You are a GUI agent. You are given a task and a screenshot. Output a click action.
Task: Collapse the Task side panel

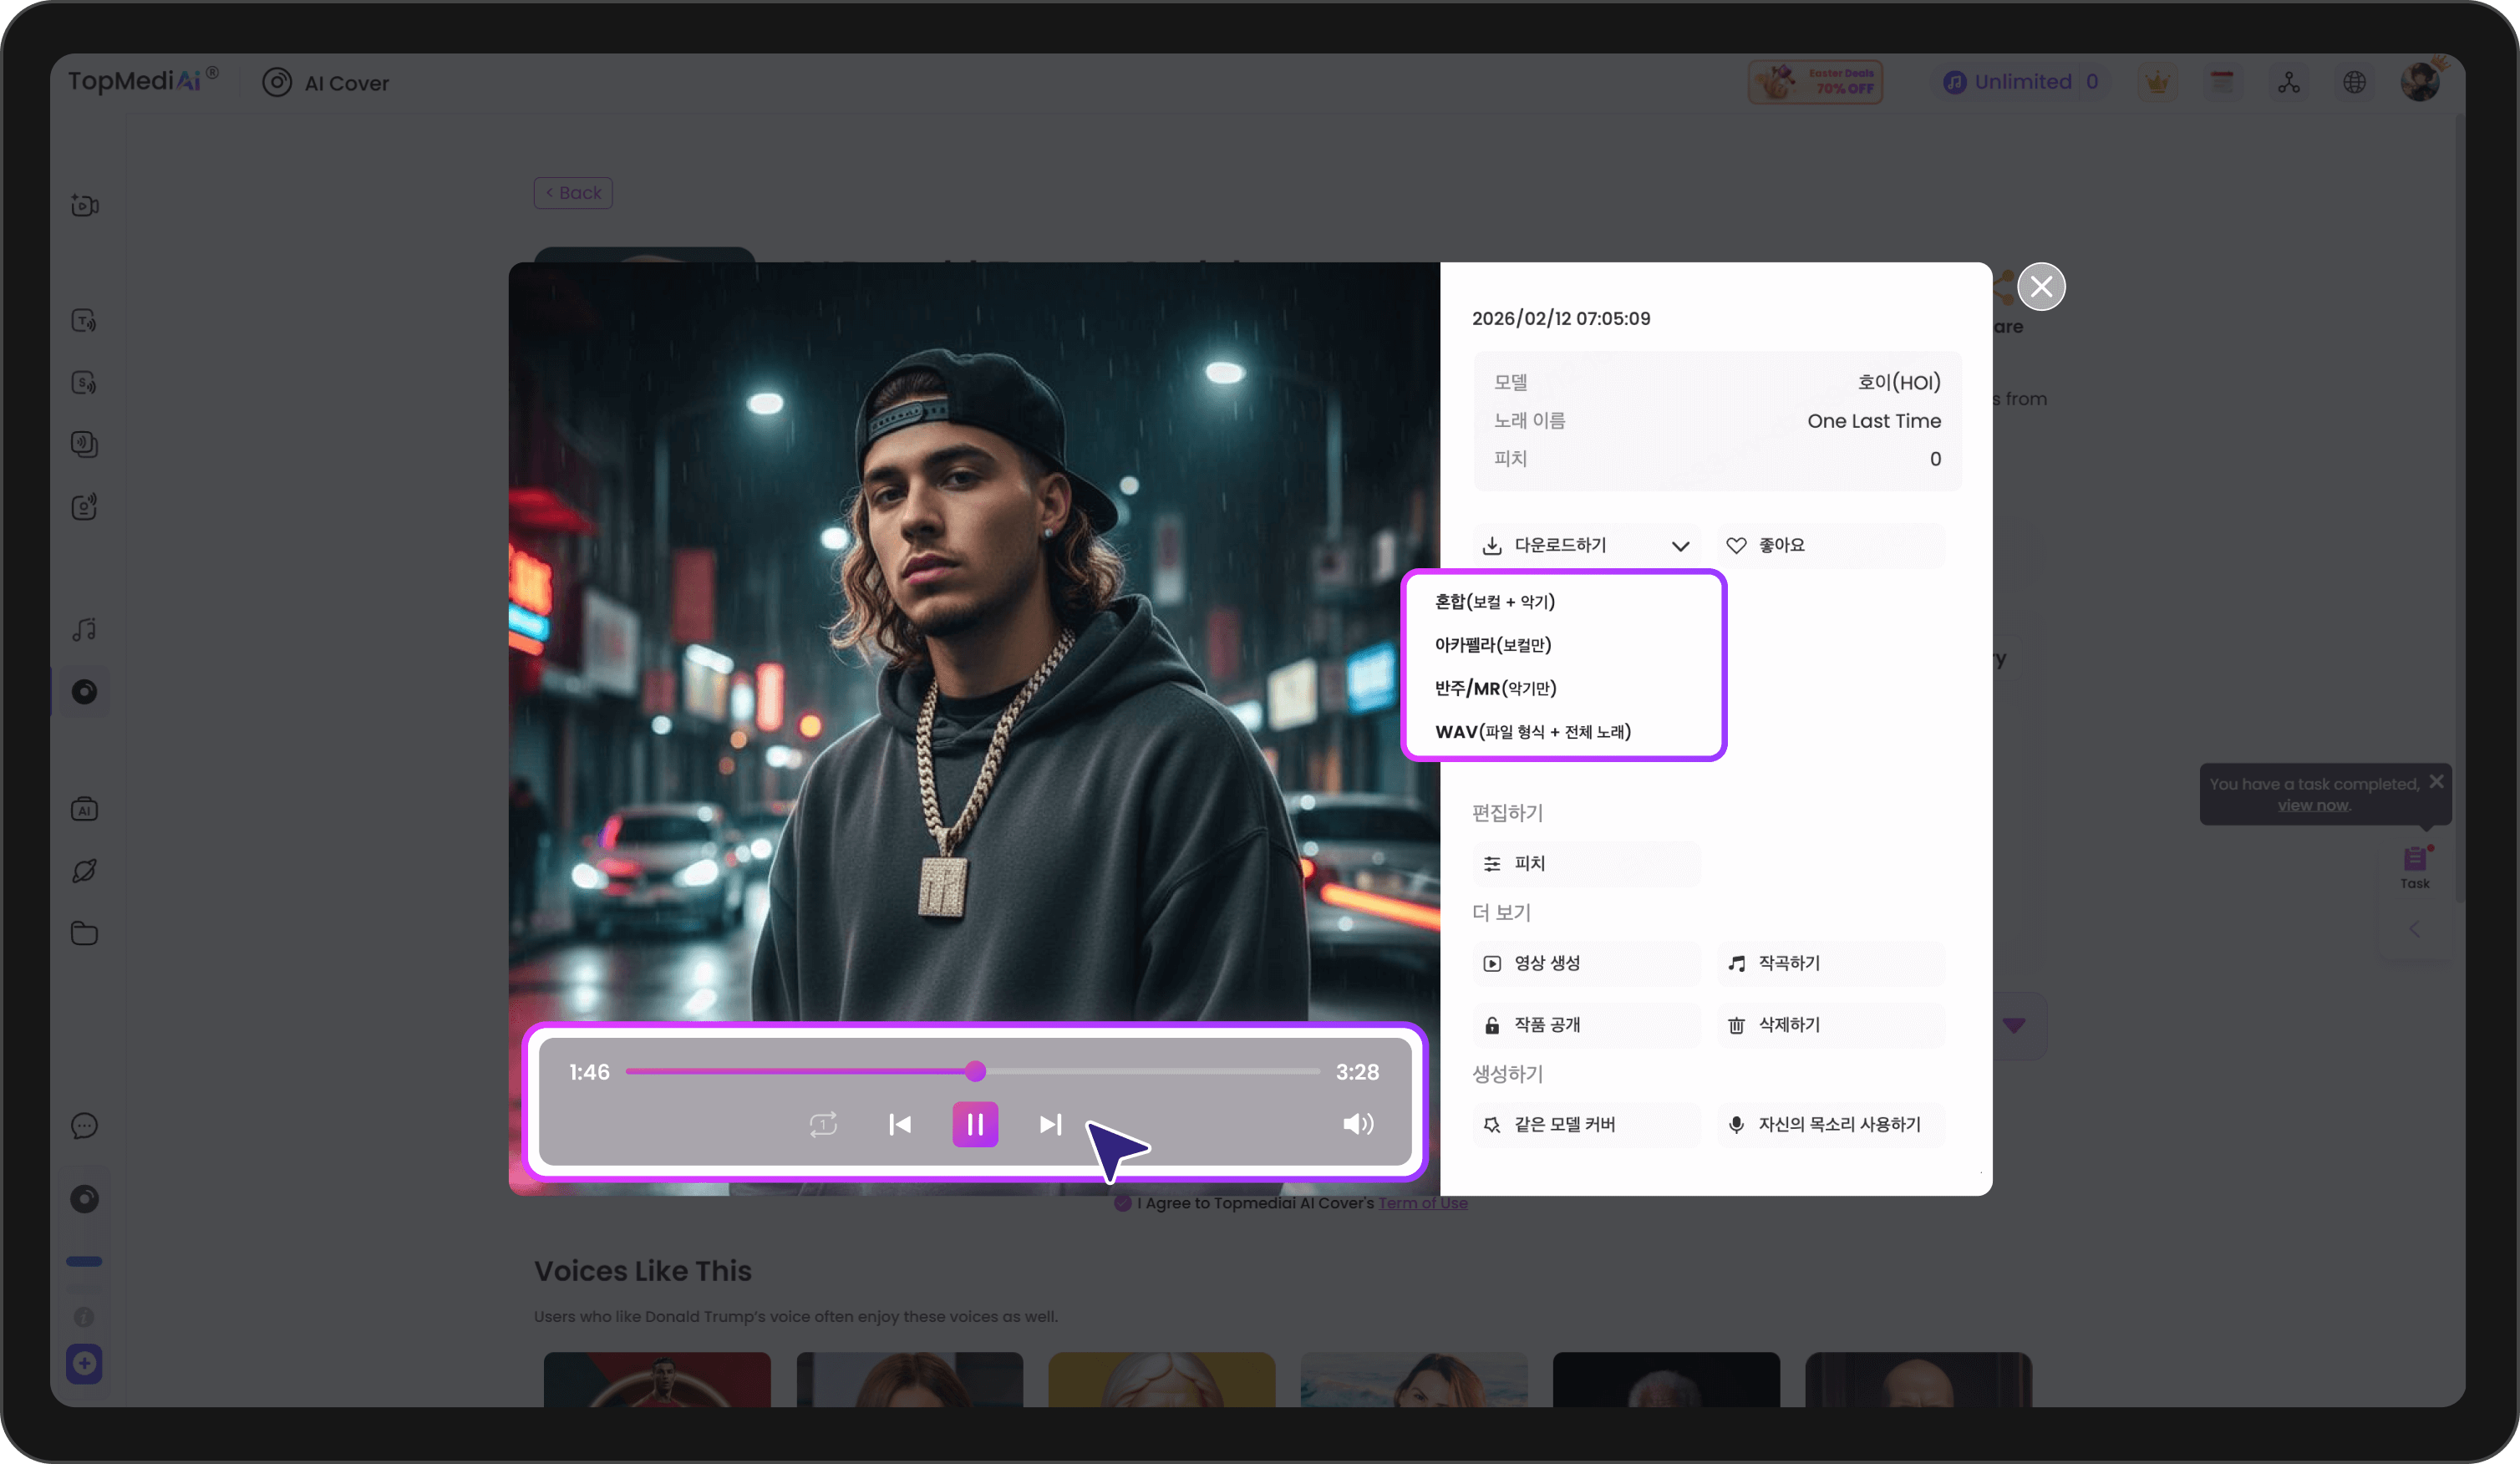point(2414,928)
